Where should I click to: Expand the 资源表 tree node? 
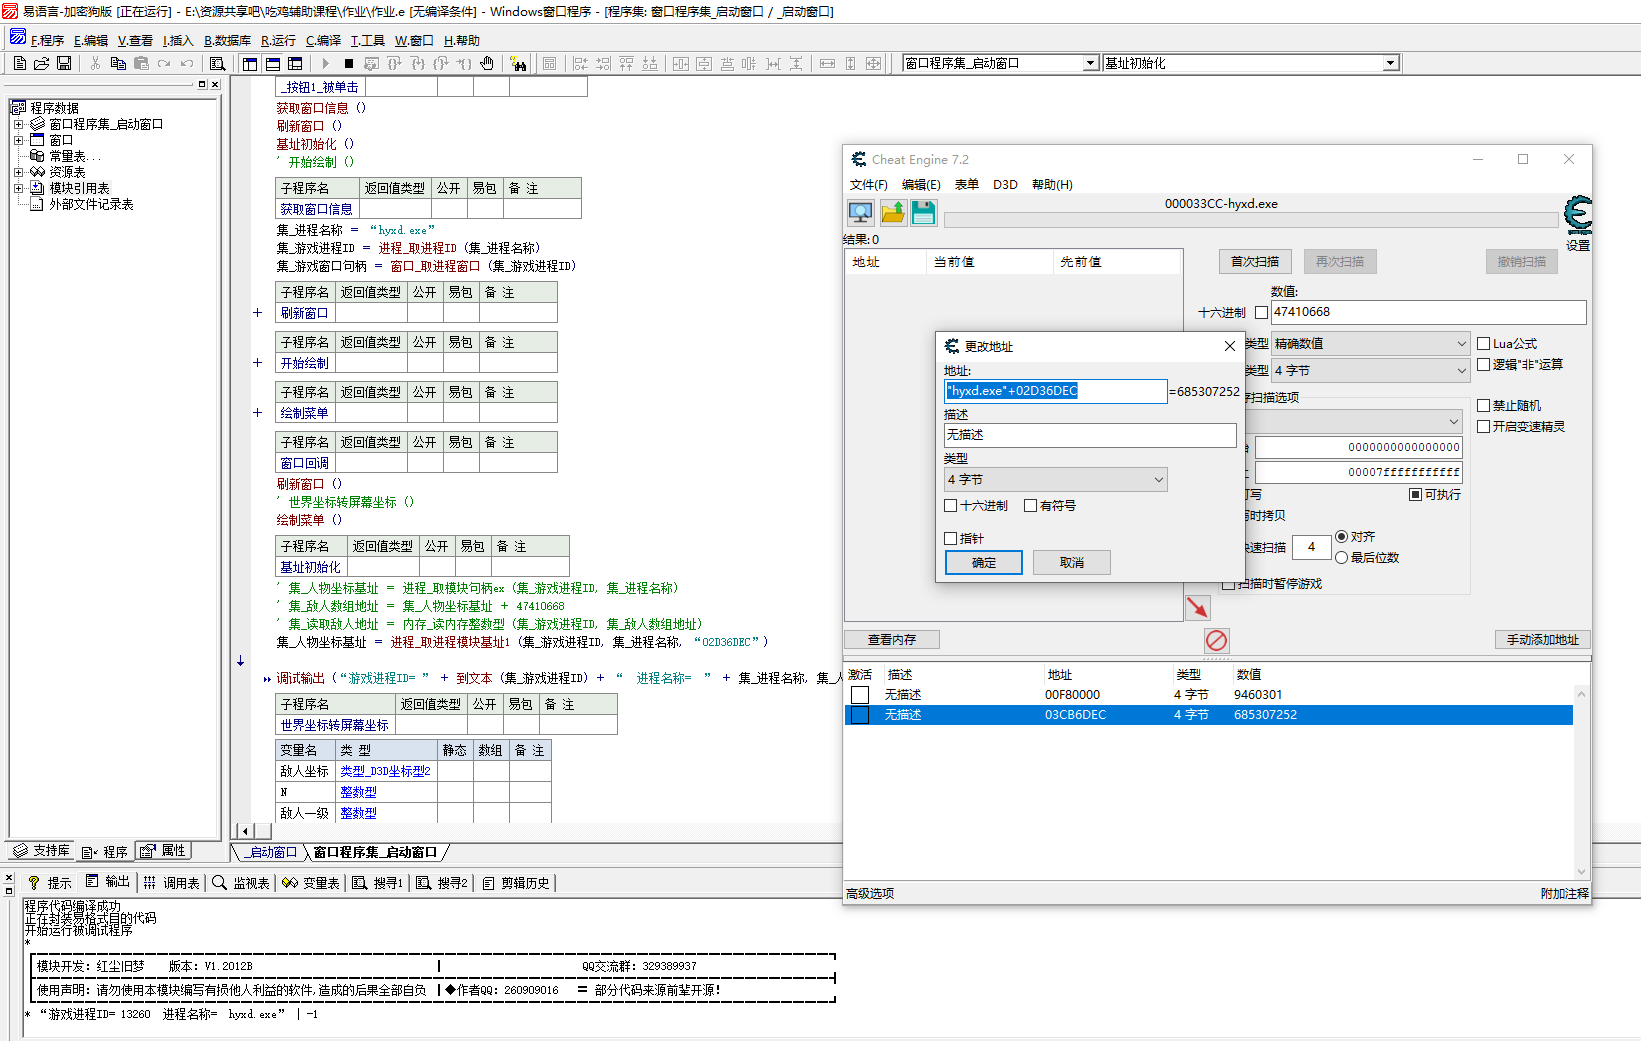[x=18, y=172]
